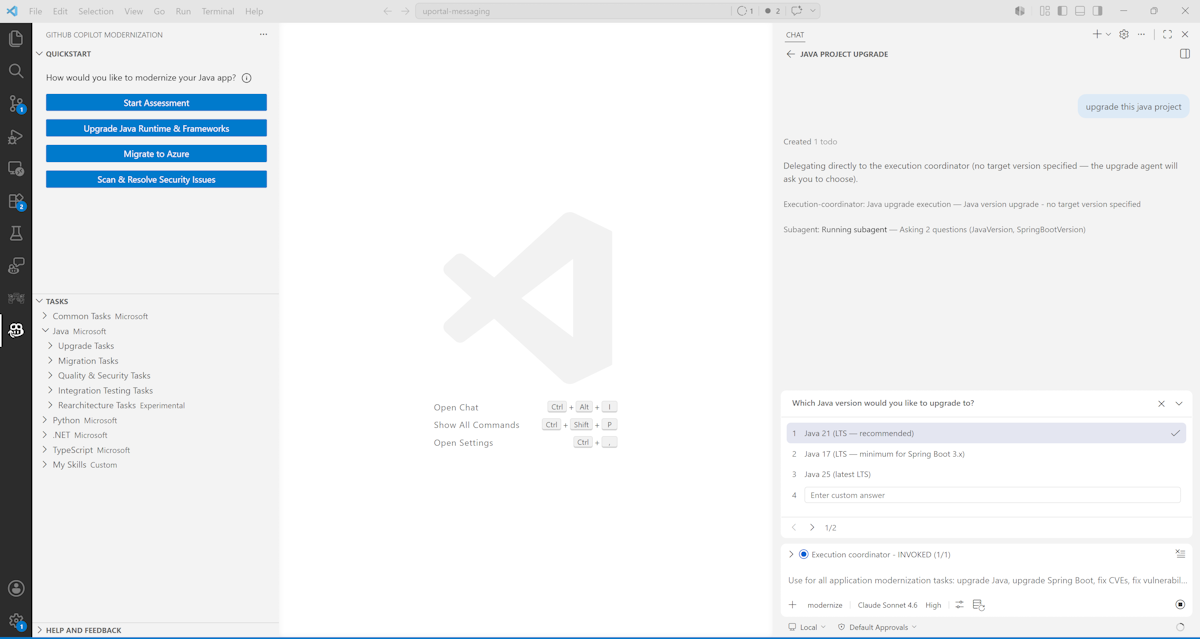Click the database refresh icon in chat input
This screenshot has height=639, width=1200.
pyautogui.click(x=979, y=605)
